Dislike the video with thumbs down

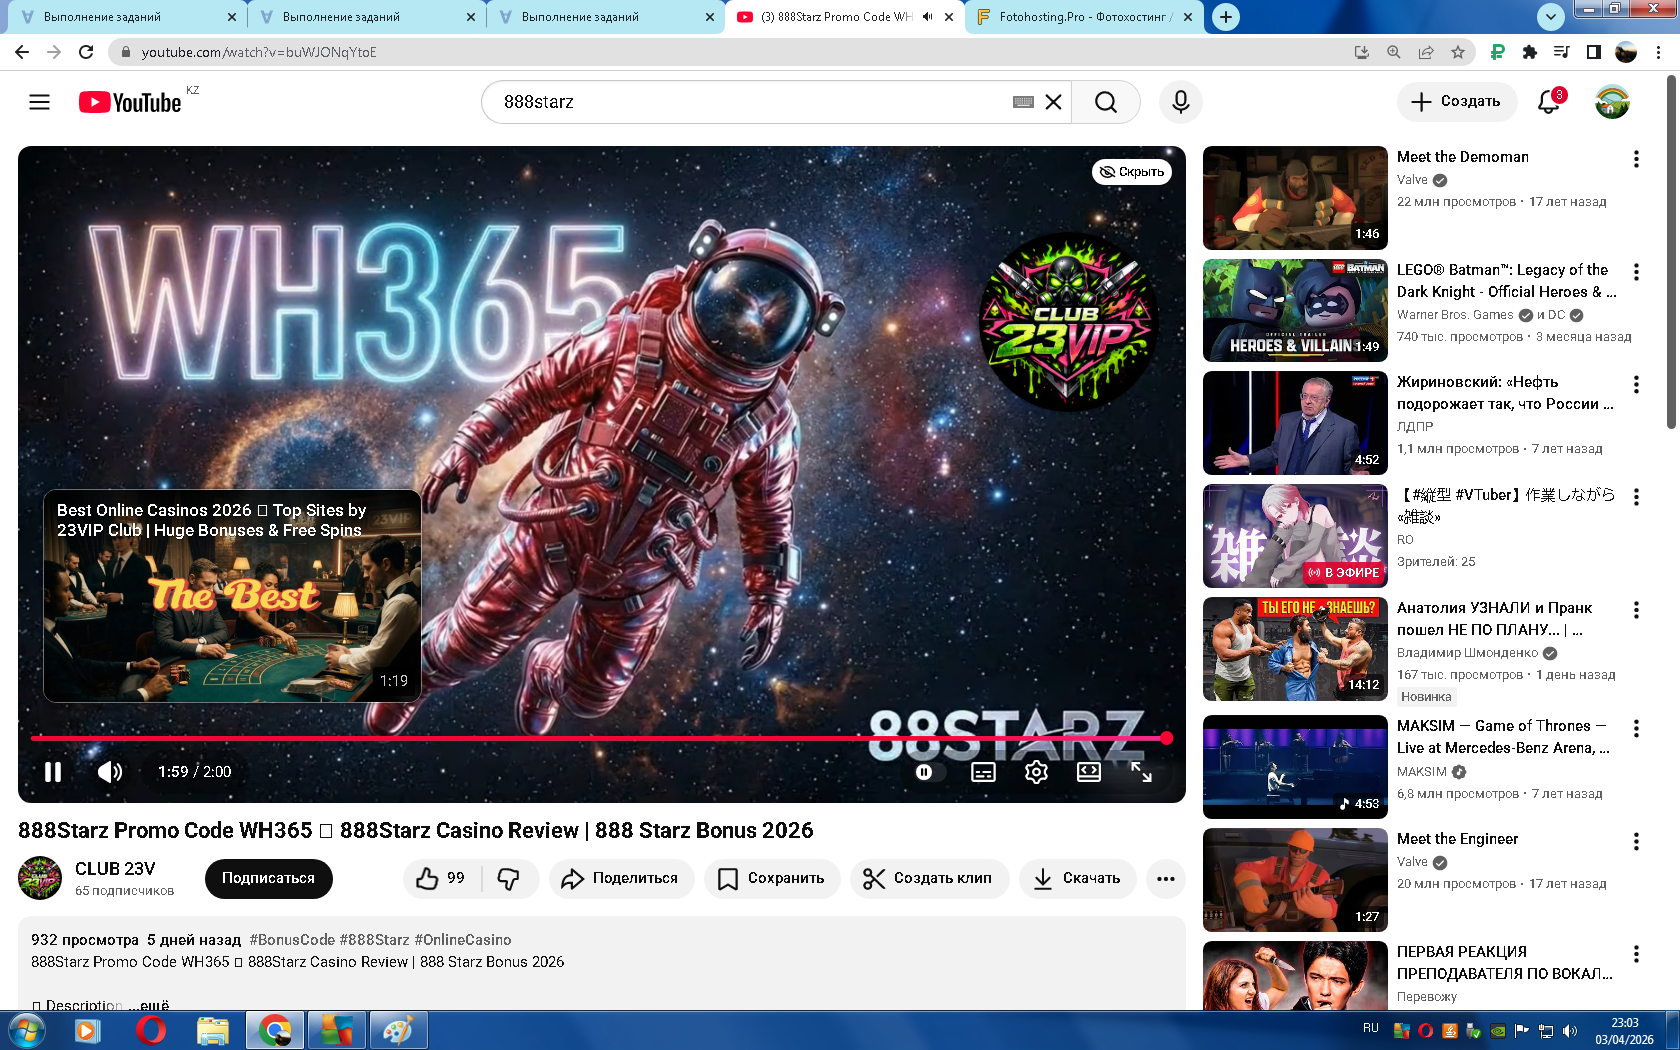point(509,878)
